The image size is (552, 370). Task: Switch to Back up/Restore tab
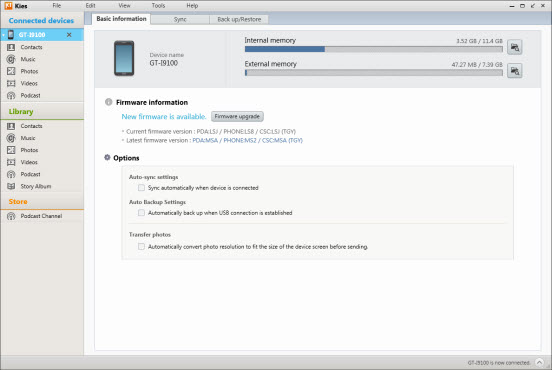[239, 19]
